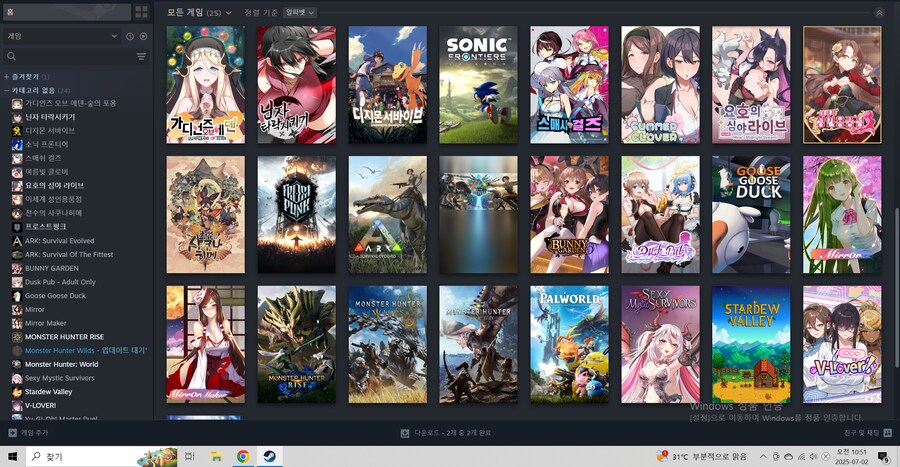Select Sexy Mystic Survivors in sidebar

pyautogui.click(x=59, y=378)
